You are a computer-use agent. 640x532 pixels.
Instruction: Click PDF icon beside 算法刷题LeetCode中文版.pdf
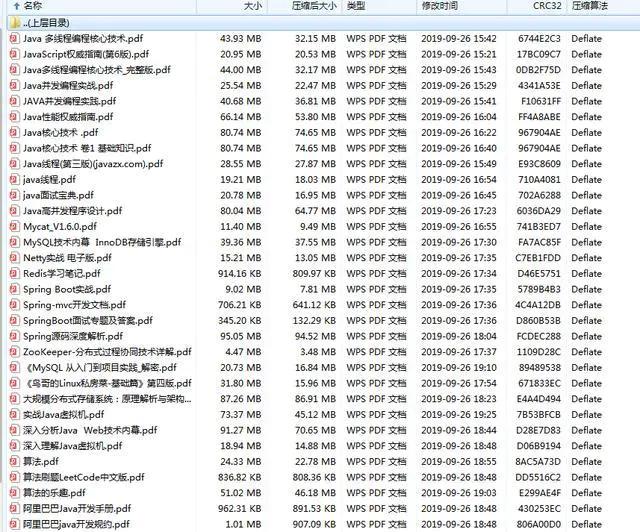tap(14, 477)
